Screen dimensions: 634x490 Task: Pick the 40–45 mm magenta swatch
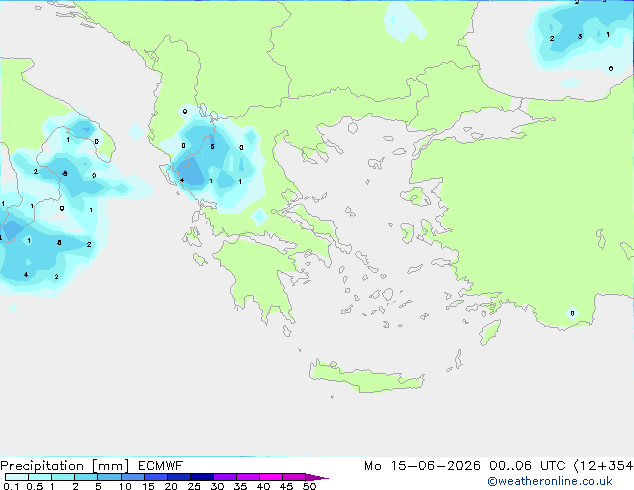pyautogui.click(x=271, y=477)
